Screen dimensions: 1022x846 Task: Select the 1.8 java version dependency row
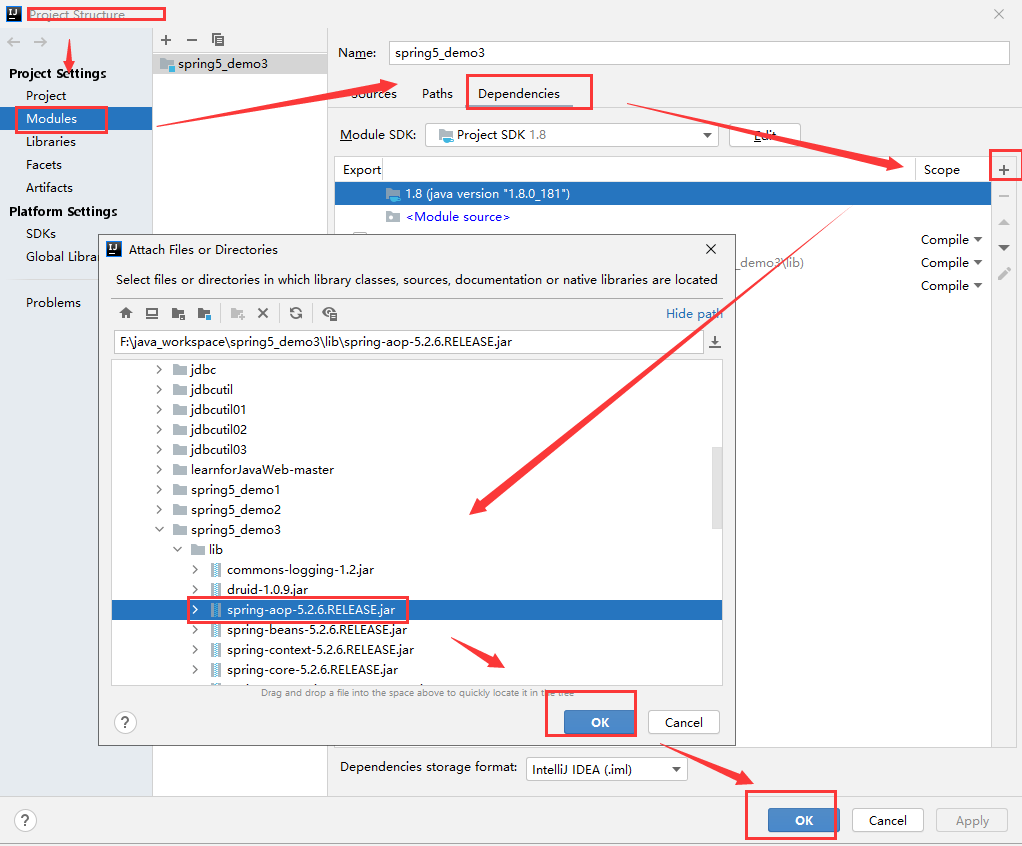coord(663,194)
